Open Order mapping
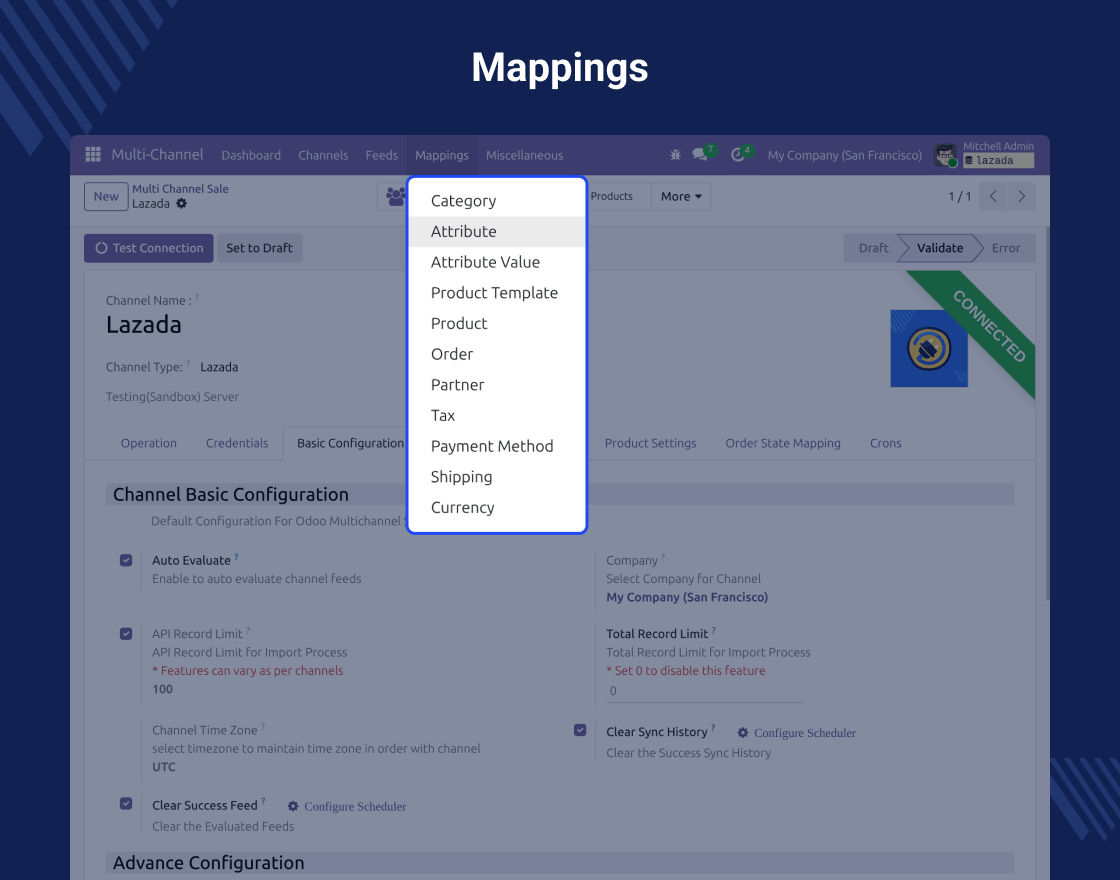This screenshot has height=880, width=1120. tap(497, 354)
